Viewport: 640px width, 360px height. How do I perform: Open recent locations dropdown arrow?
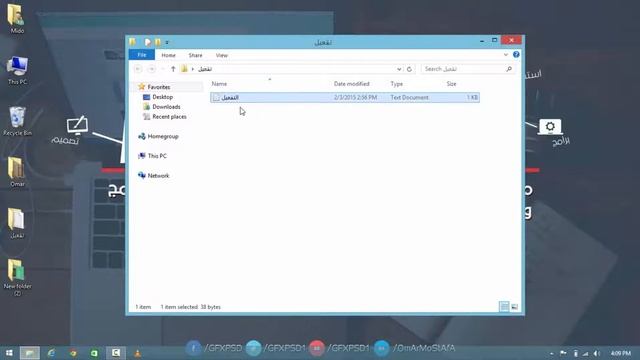(163, 69)
